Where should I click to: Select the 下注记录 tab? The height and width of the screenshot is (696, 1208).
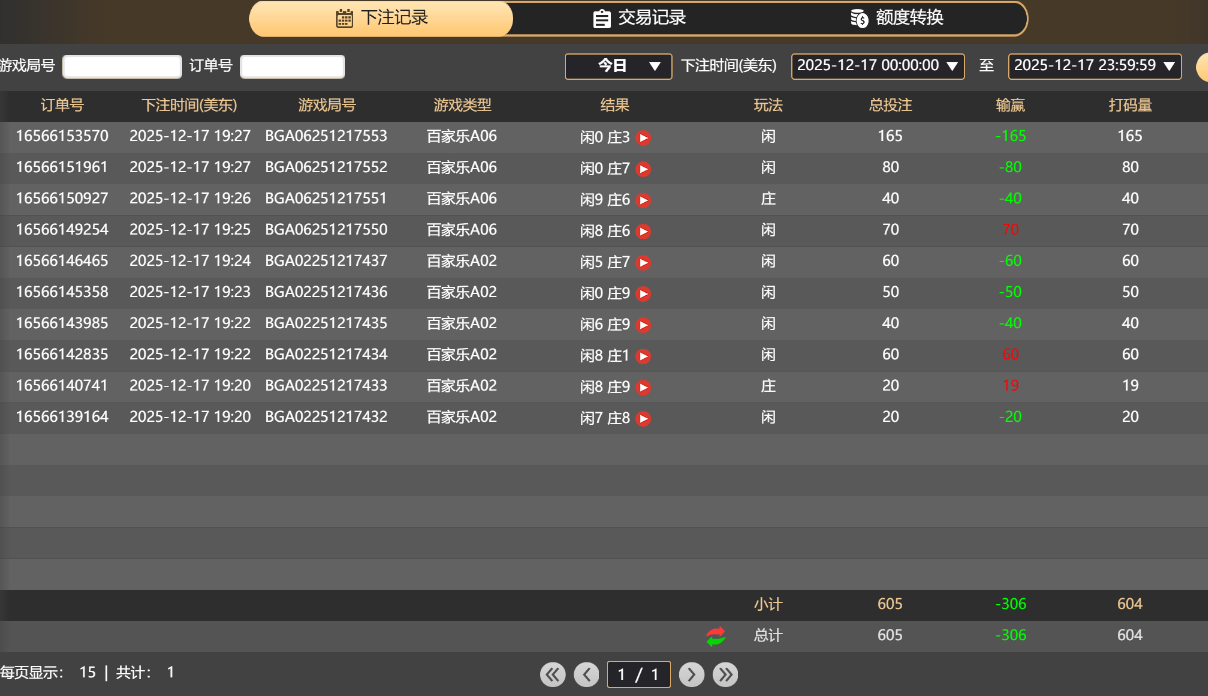[x=381, y=18]
